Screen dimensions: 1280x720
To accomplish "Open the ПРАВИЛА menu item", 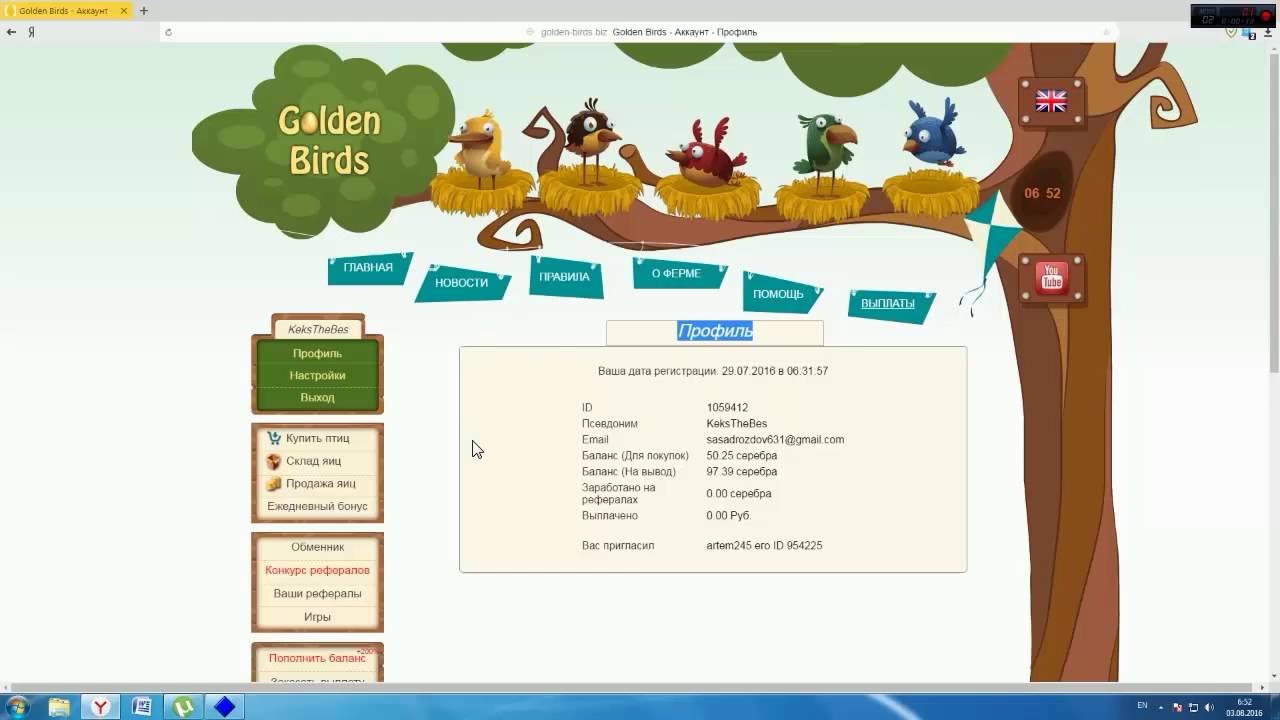I will (x=564, y=277).
